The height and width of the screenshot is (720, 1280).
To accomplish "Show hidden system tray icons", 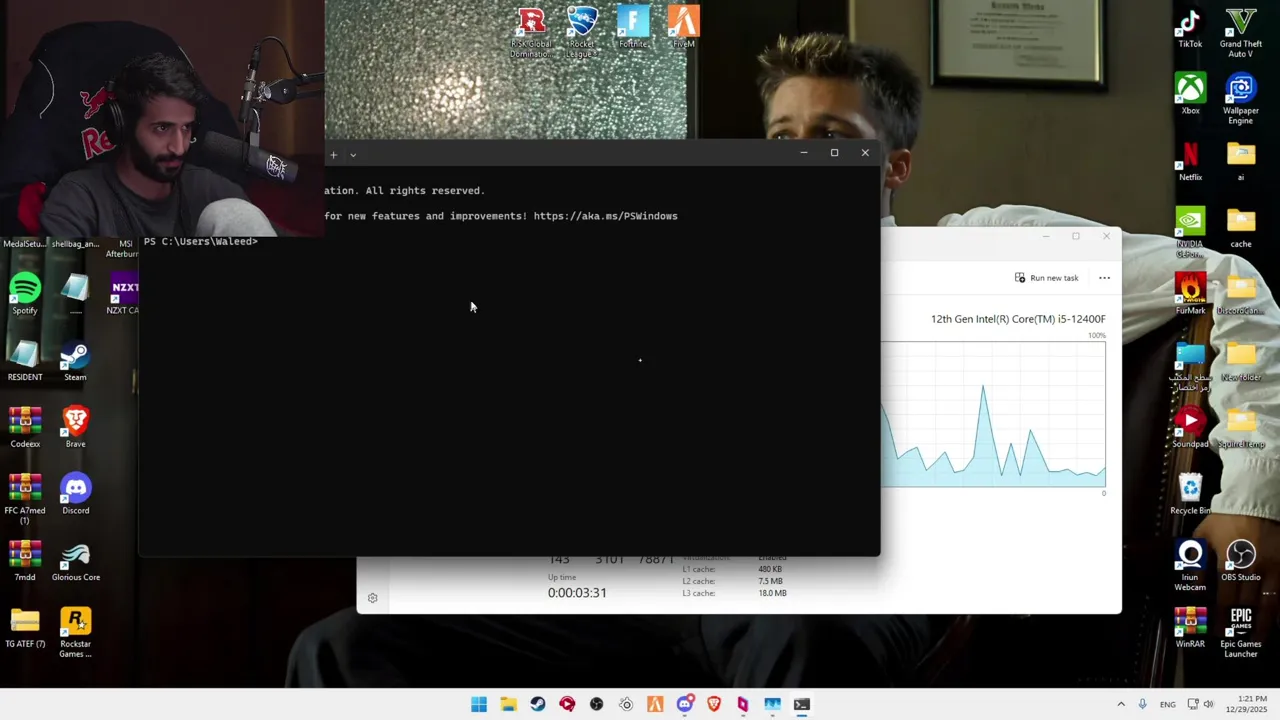I will (1121, 704).
